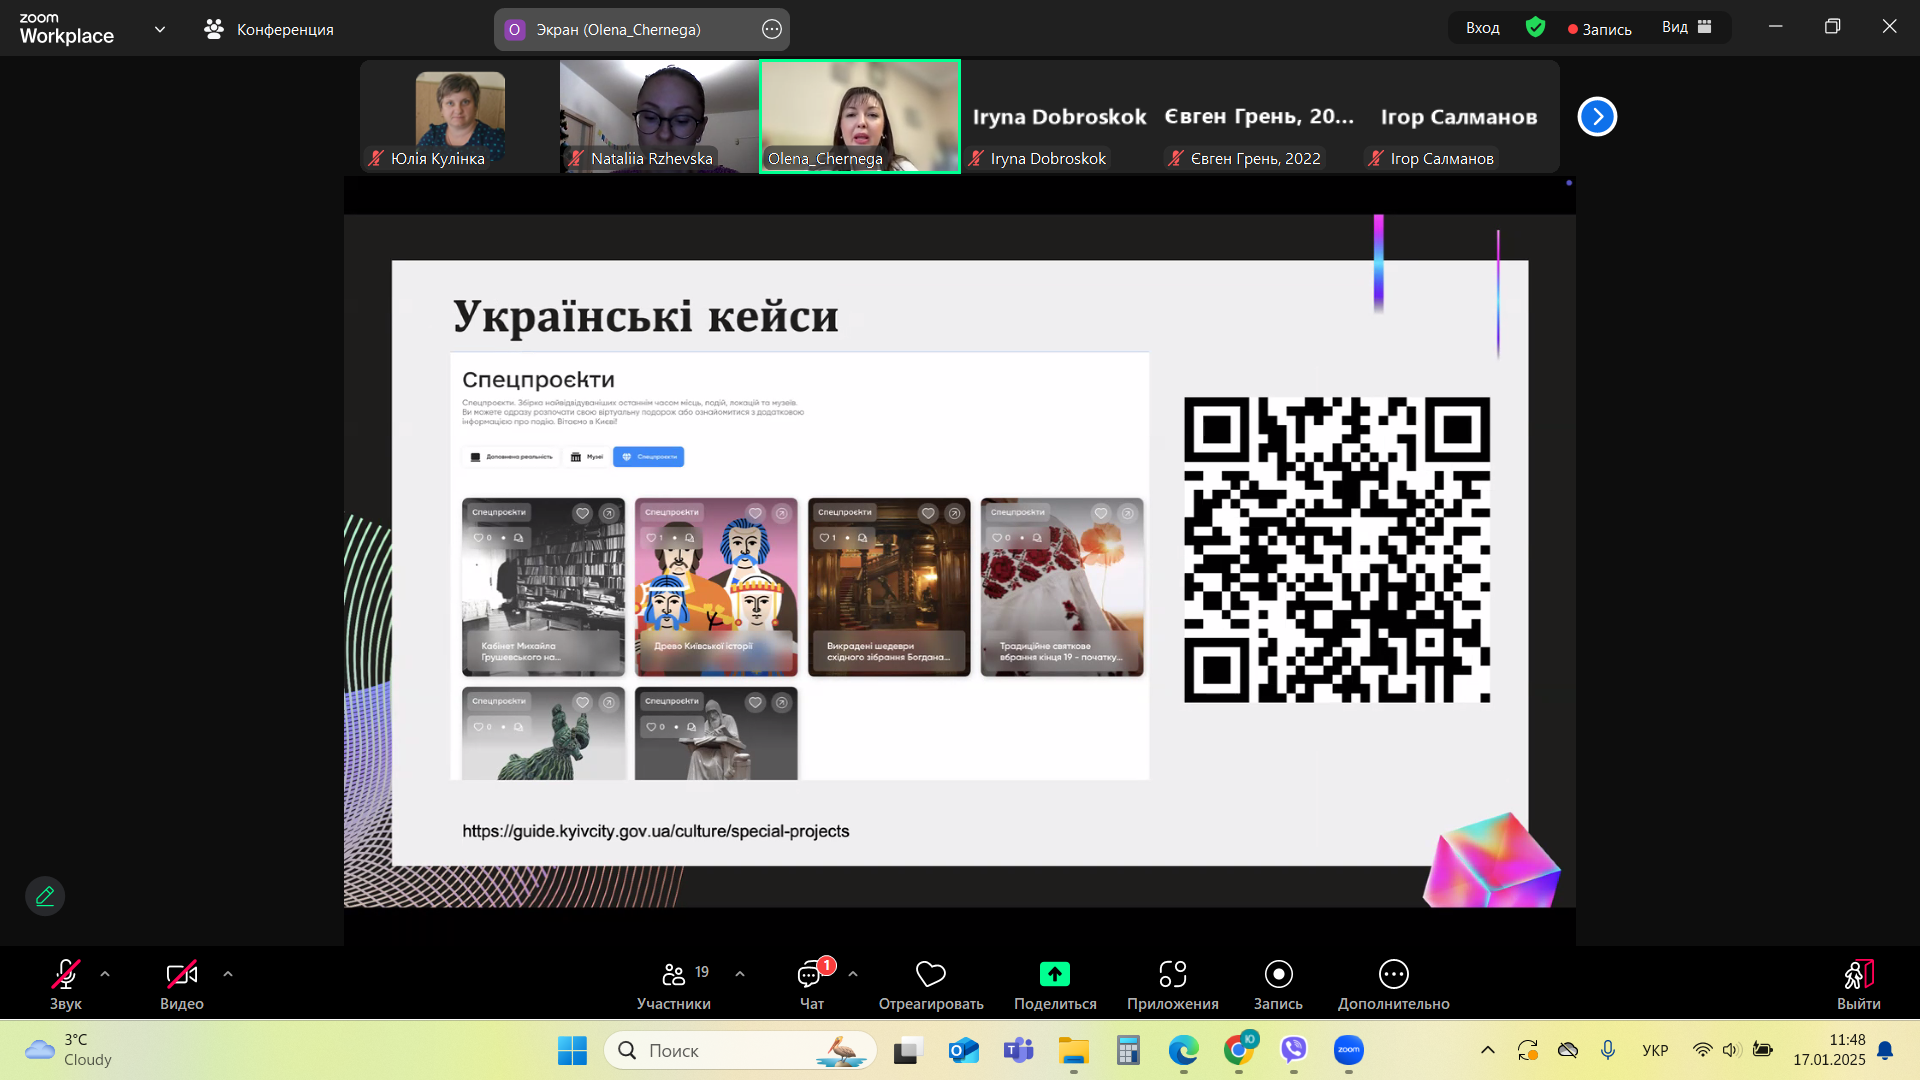Select Юлія Кулінка video thumbnail
Screen dimensions: 1920x1080
click(x=460, y=117)
